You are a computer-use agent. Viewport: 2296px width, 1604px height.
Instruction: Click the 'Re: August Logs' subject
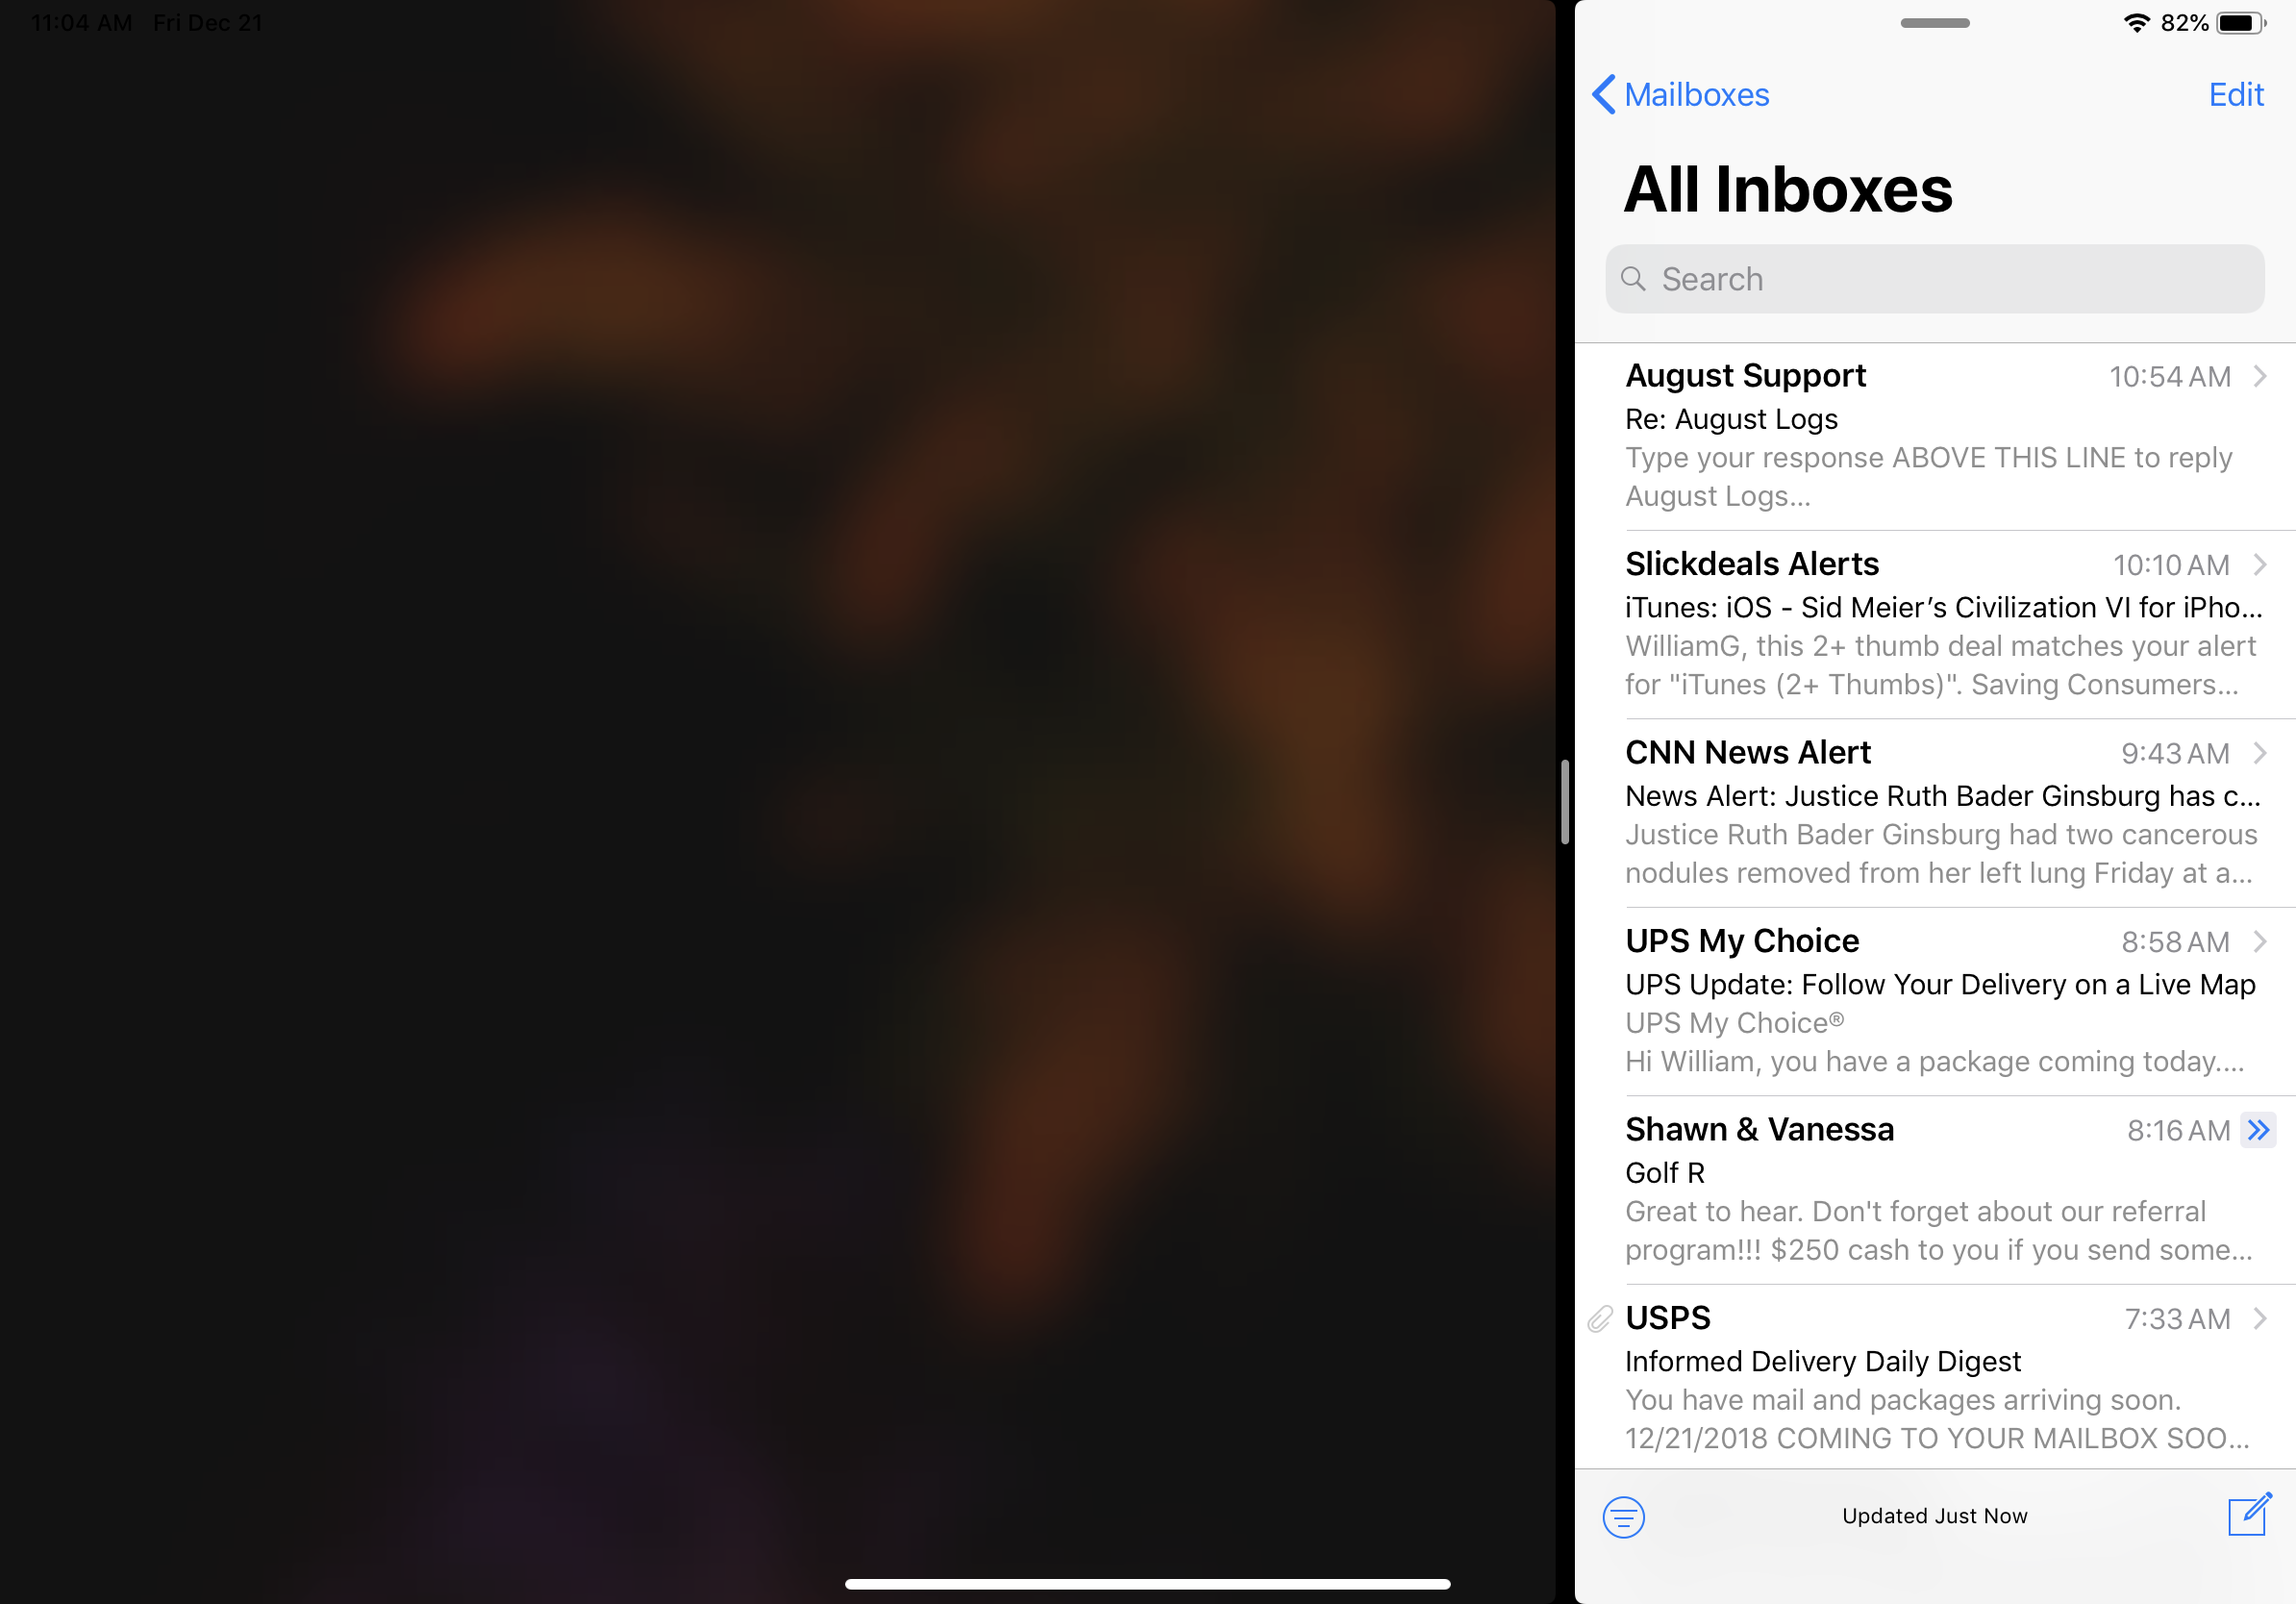pos(1731,419)
